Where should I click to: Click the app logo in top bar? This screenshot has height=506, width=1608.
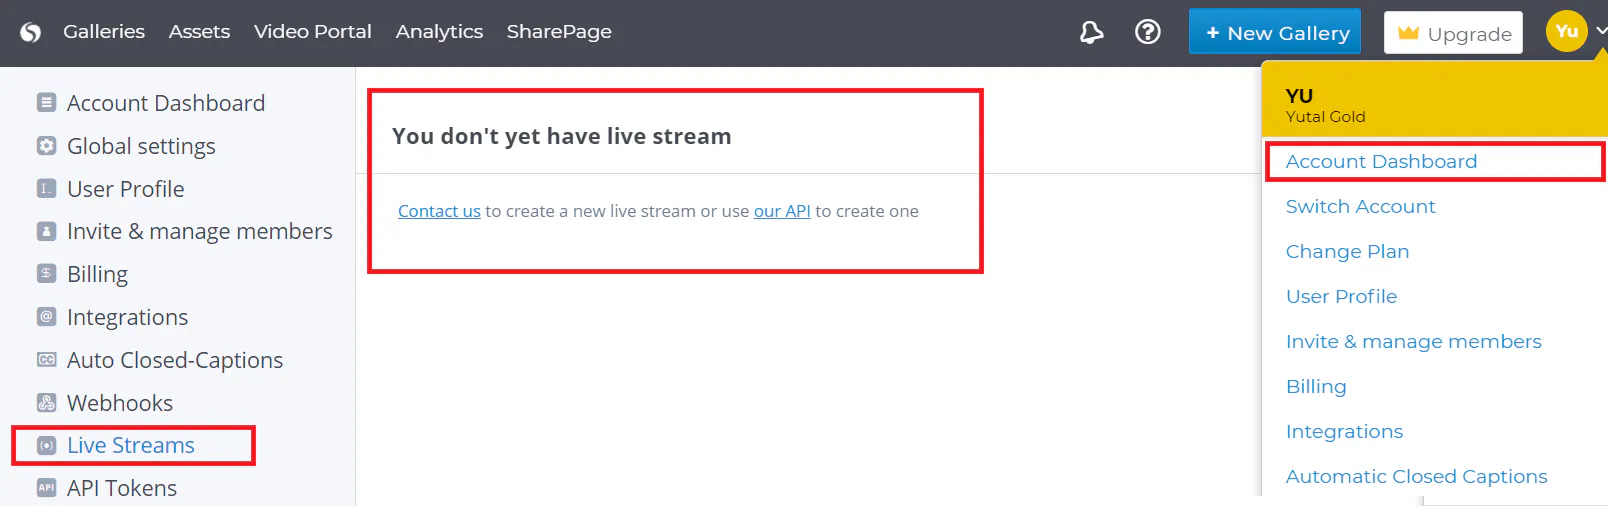[x=31, y=33]
